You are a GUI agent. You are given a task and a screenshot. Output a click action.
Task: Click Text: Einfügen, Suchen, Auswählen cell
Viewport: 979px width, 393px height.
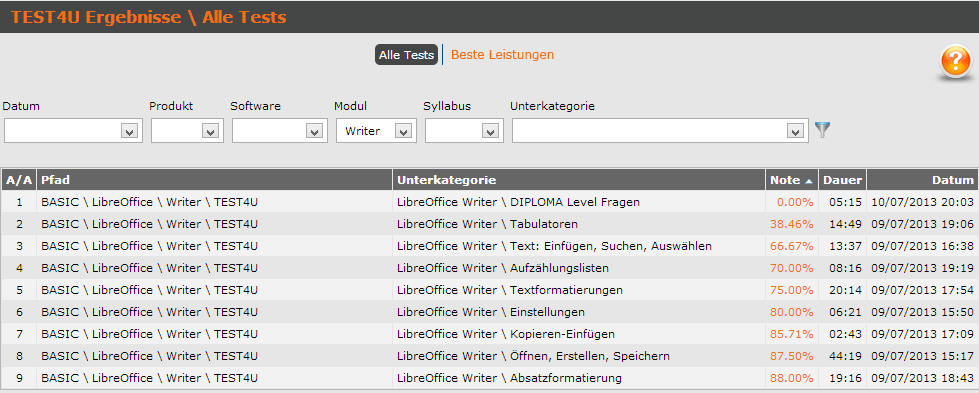point(579,246)
